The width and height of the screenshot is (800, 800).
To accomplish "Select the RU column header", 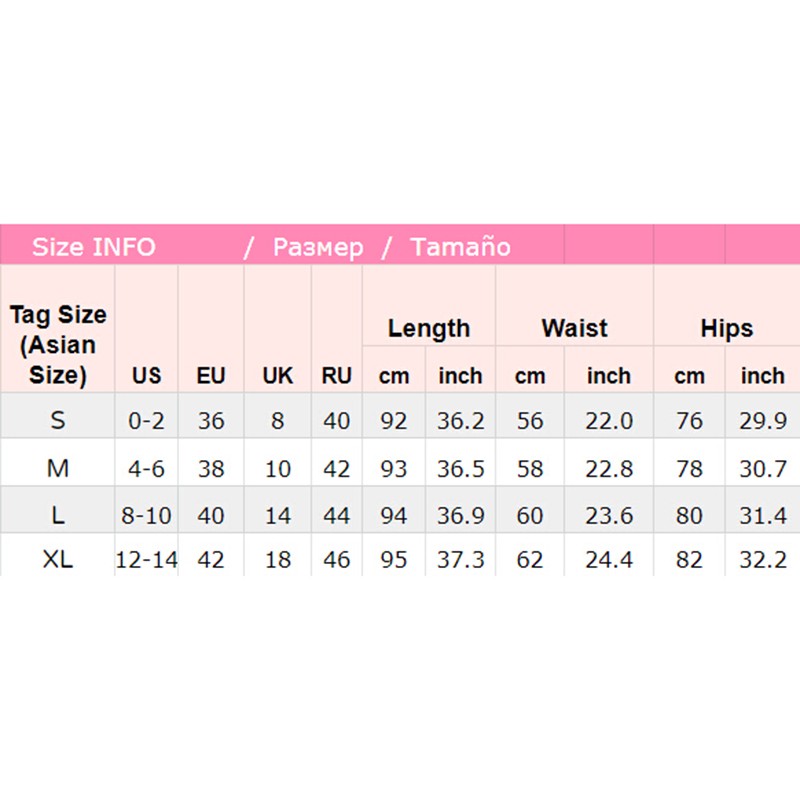I will [x=337, y=376].
